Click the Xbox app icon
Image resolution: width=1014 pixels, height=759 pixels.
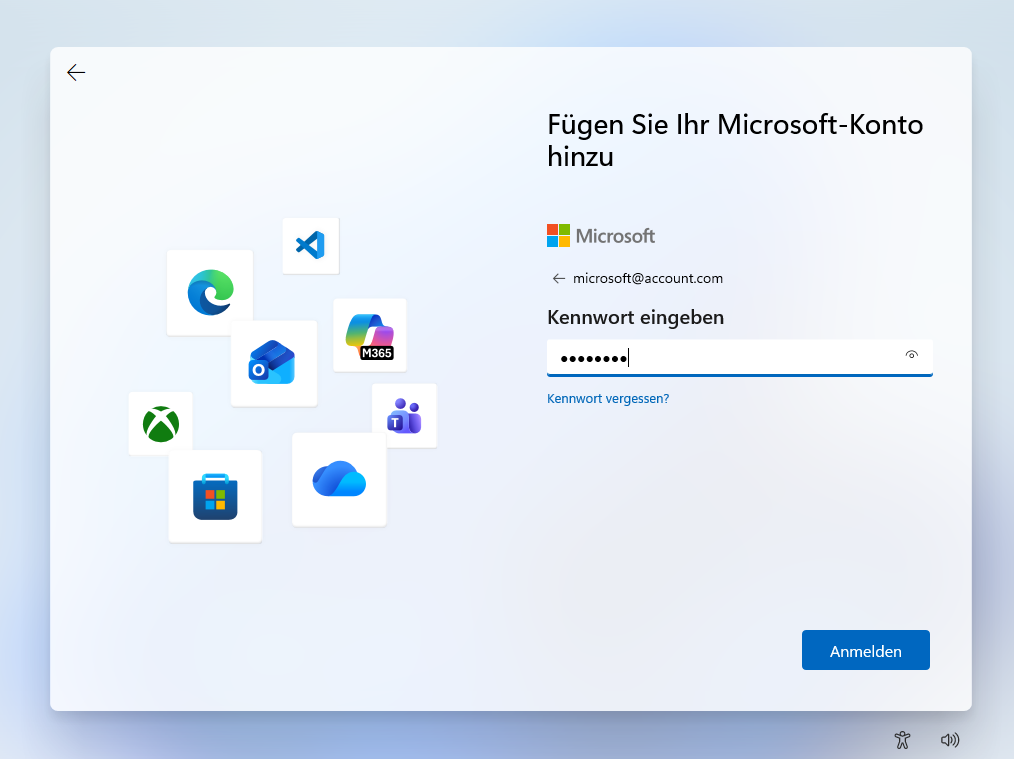(x=160, y=423)
